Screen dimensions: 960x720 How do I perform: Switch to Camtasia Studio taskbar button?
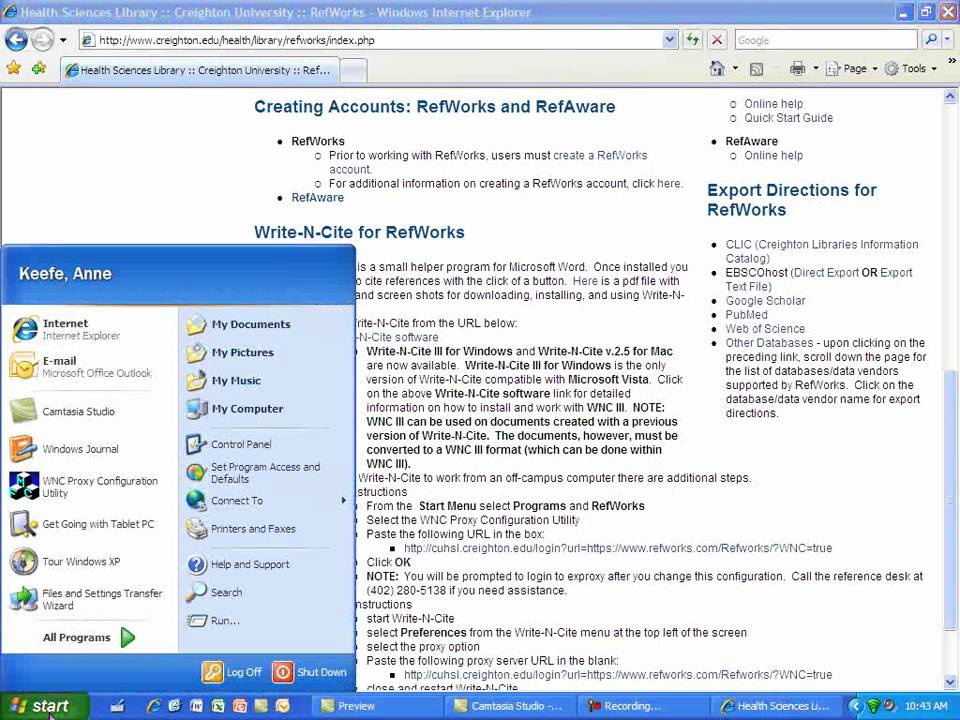(x=512, y=706)
